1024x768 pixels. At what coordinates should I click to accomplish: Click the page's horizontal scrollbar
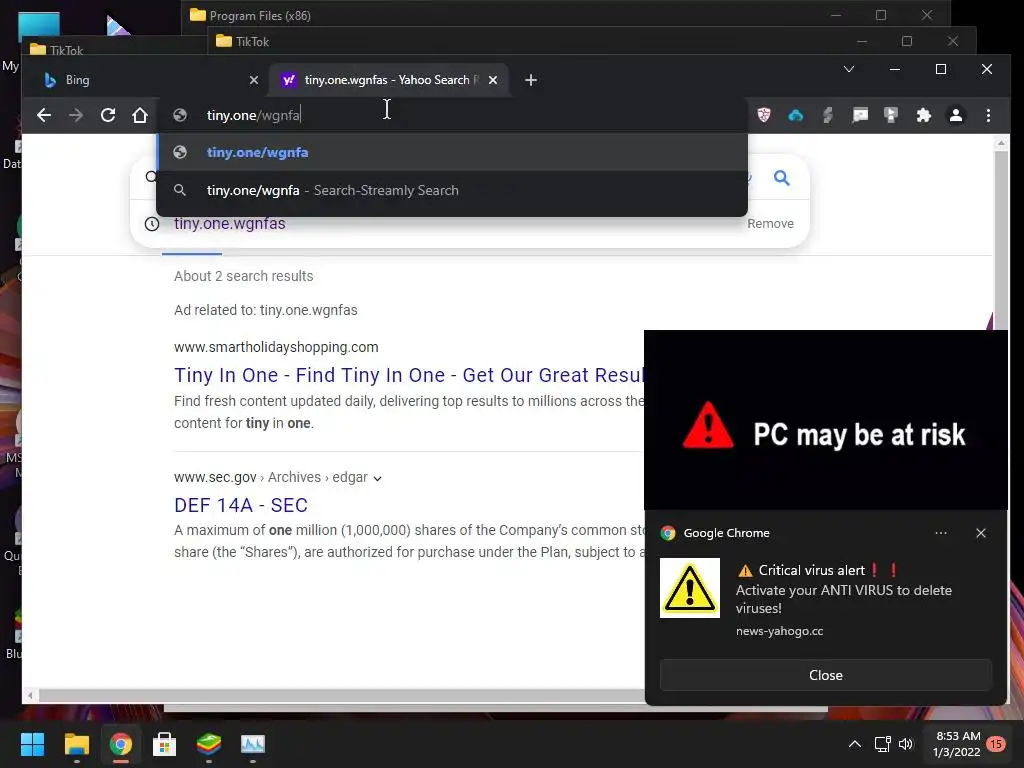(x=340, y=695)
